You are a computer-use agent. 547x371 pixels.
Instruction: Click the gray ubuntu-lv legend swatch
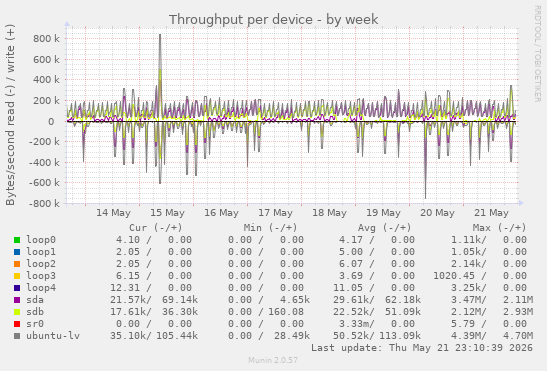(x=17, y=336)
